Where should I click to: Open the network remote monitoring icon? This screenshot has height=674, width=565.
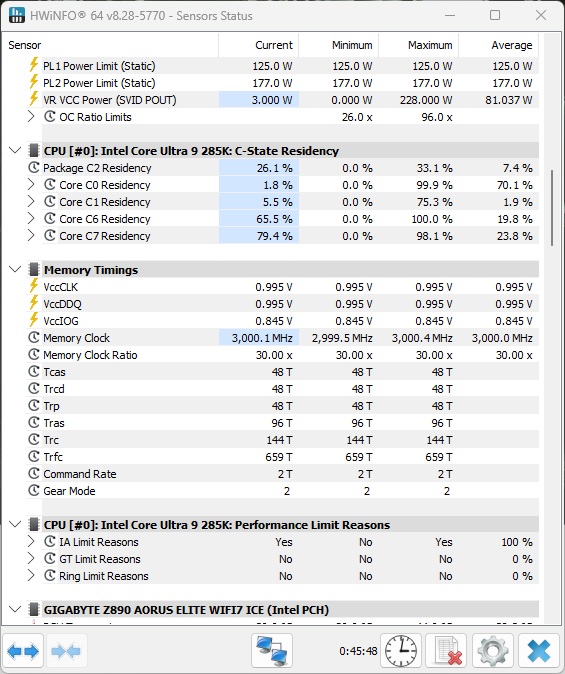272,651
